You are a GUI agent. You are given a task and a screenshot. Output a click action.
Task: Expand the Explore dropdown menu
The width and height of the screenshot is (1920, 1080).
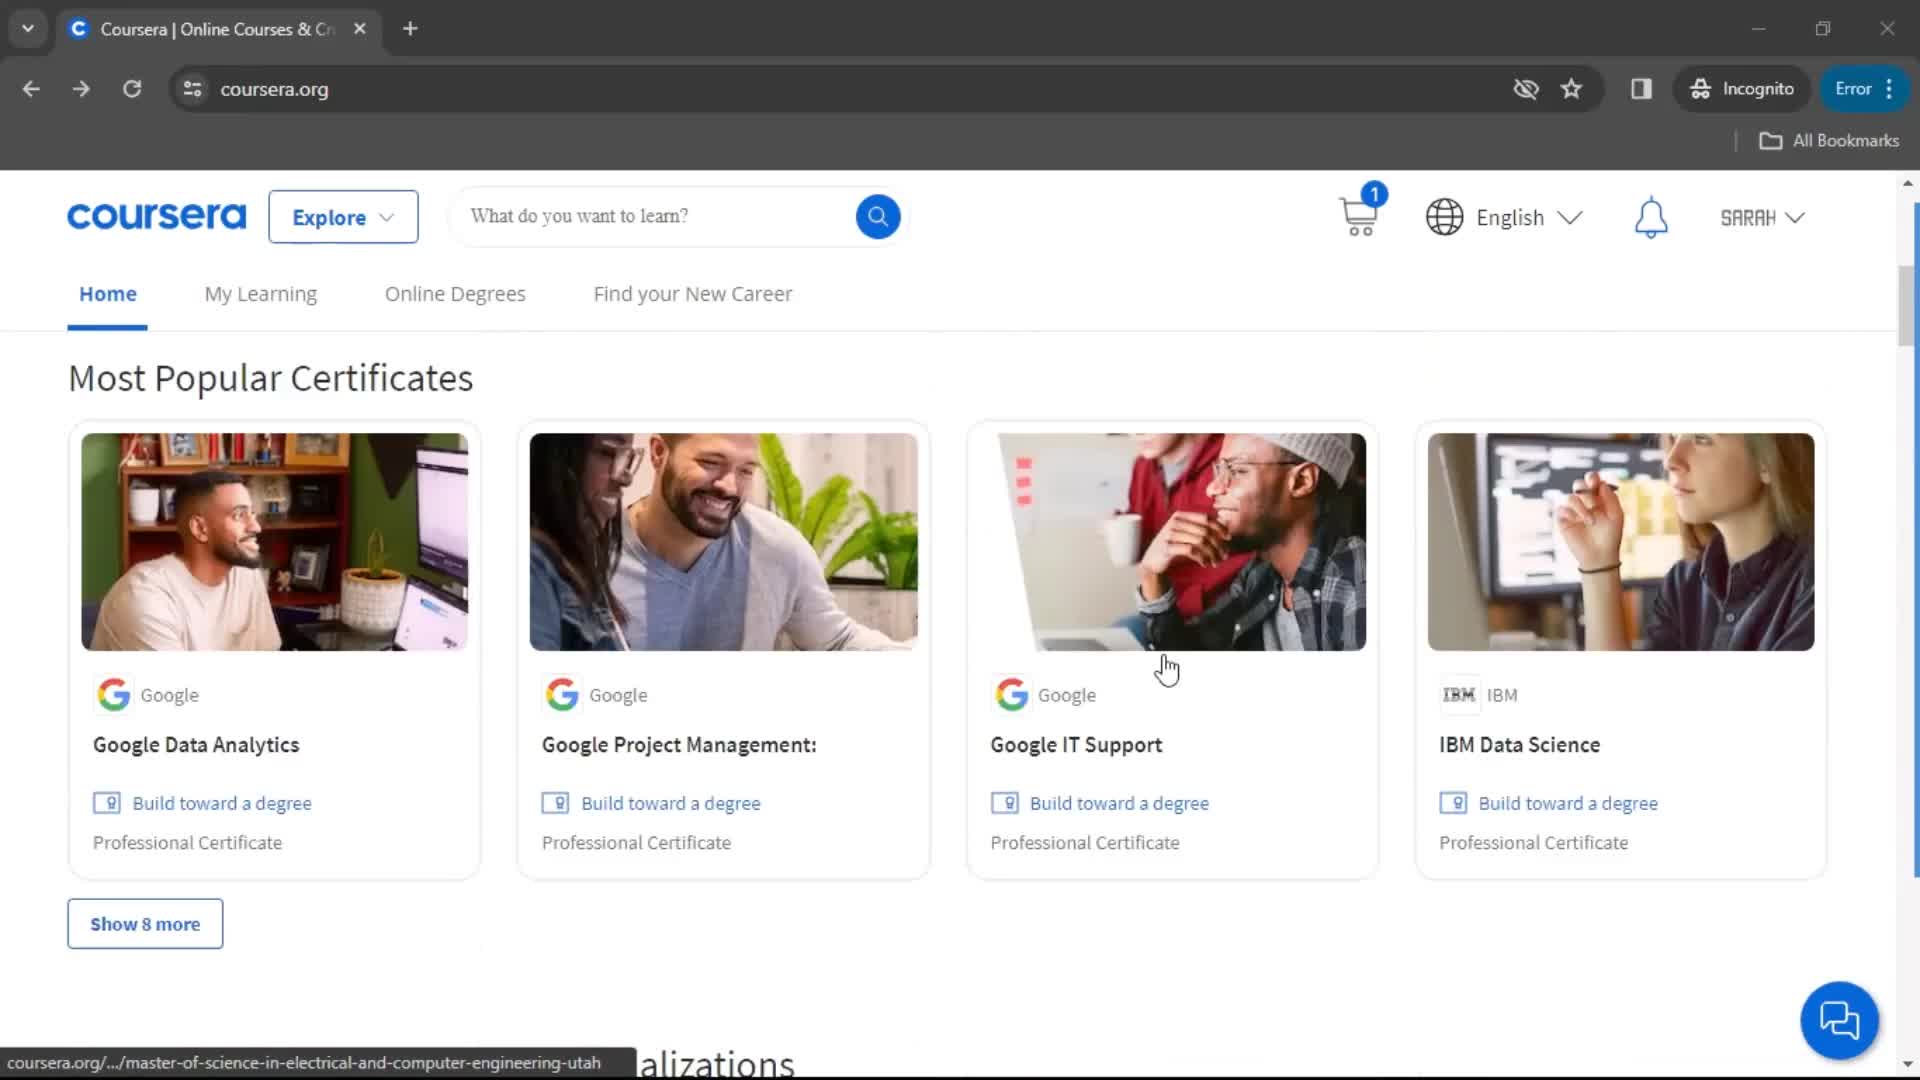coord(343,216)
